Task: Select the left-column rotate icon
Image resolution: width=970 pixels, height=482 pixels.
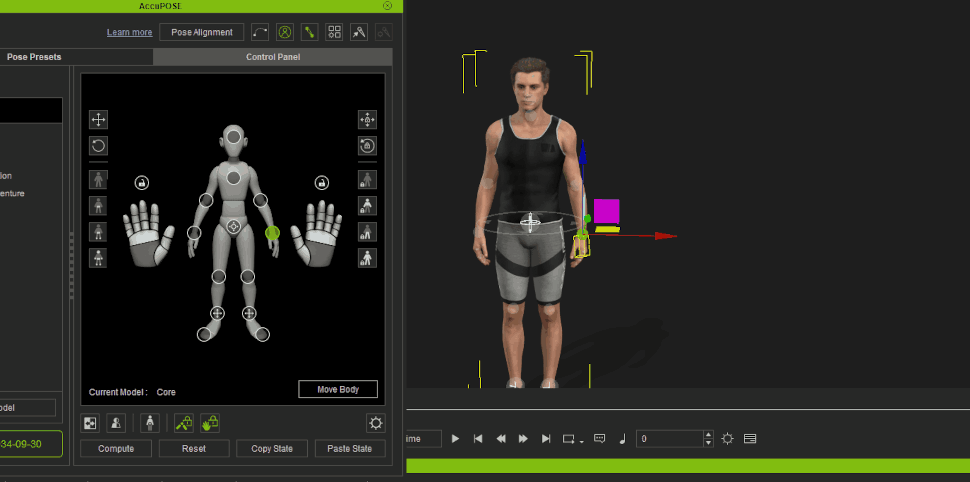Action: (x=98, y=146)
